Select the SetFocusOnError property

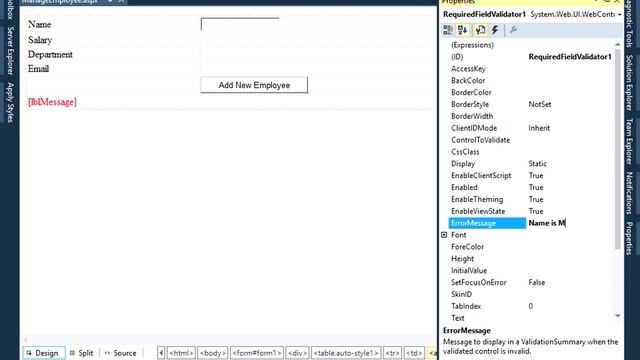pos(478,282)
